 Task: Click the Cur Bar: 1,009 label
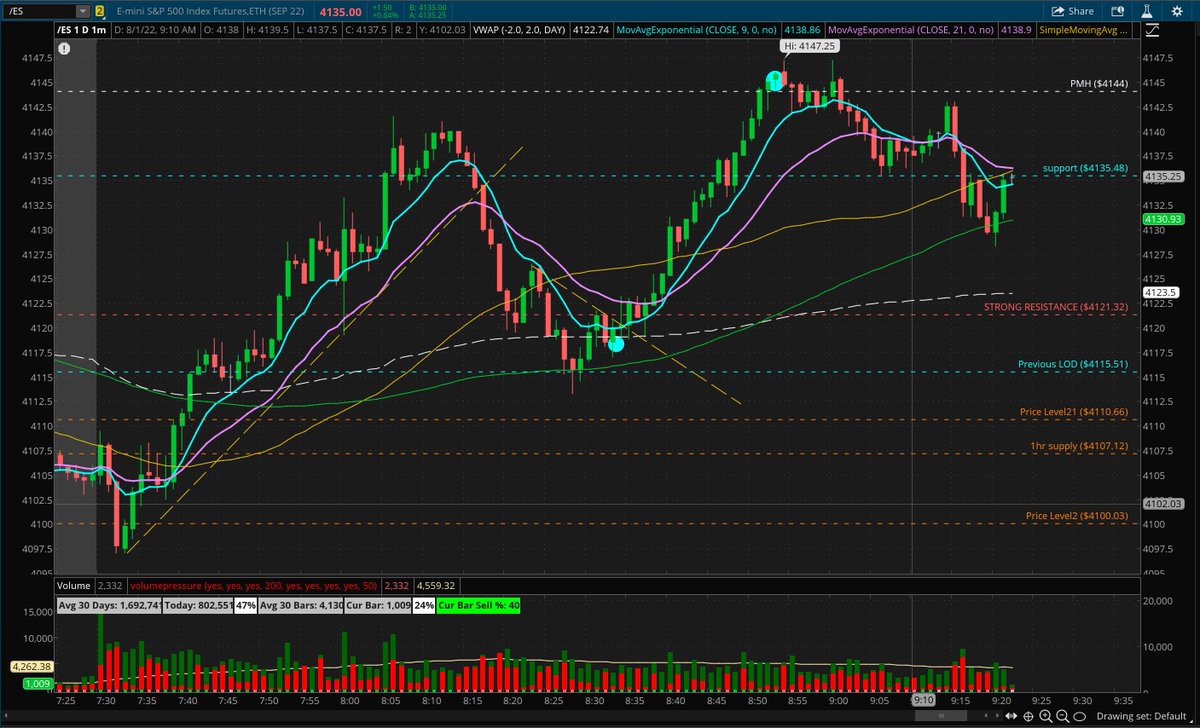point(378,605)
